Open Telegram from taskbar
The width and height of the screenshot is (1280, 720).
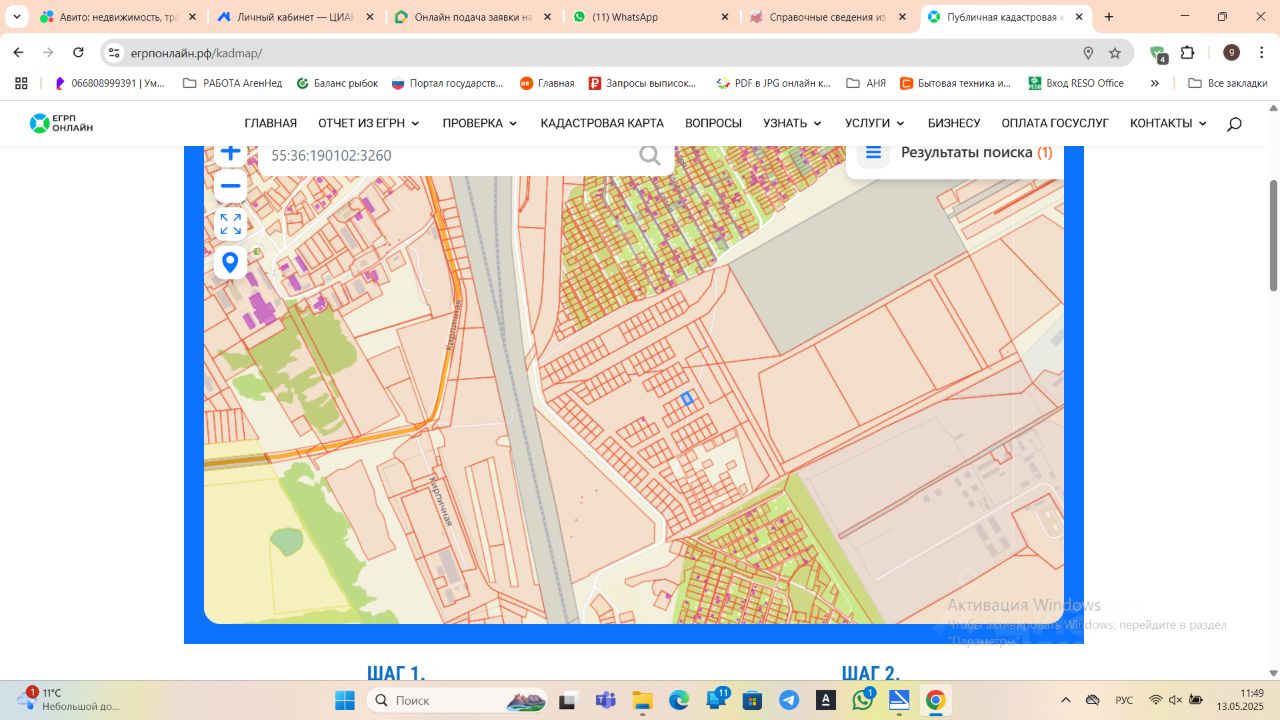pyautogui.click(x=789, y=700)
